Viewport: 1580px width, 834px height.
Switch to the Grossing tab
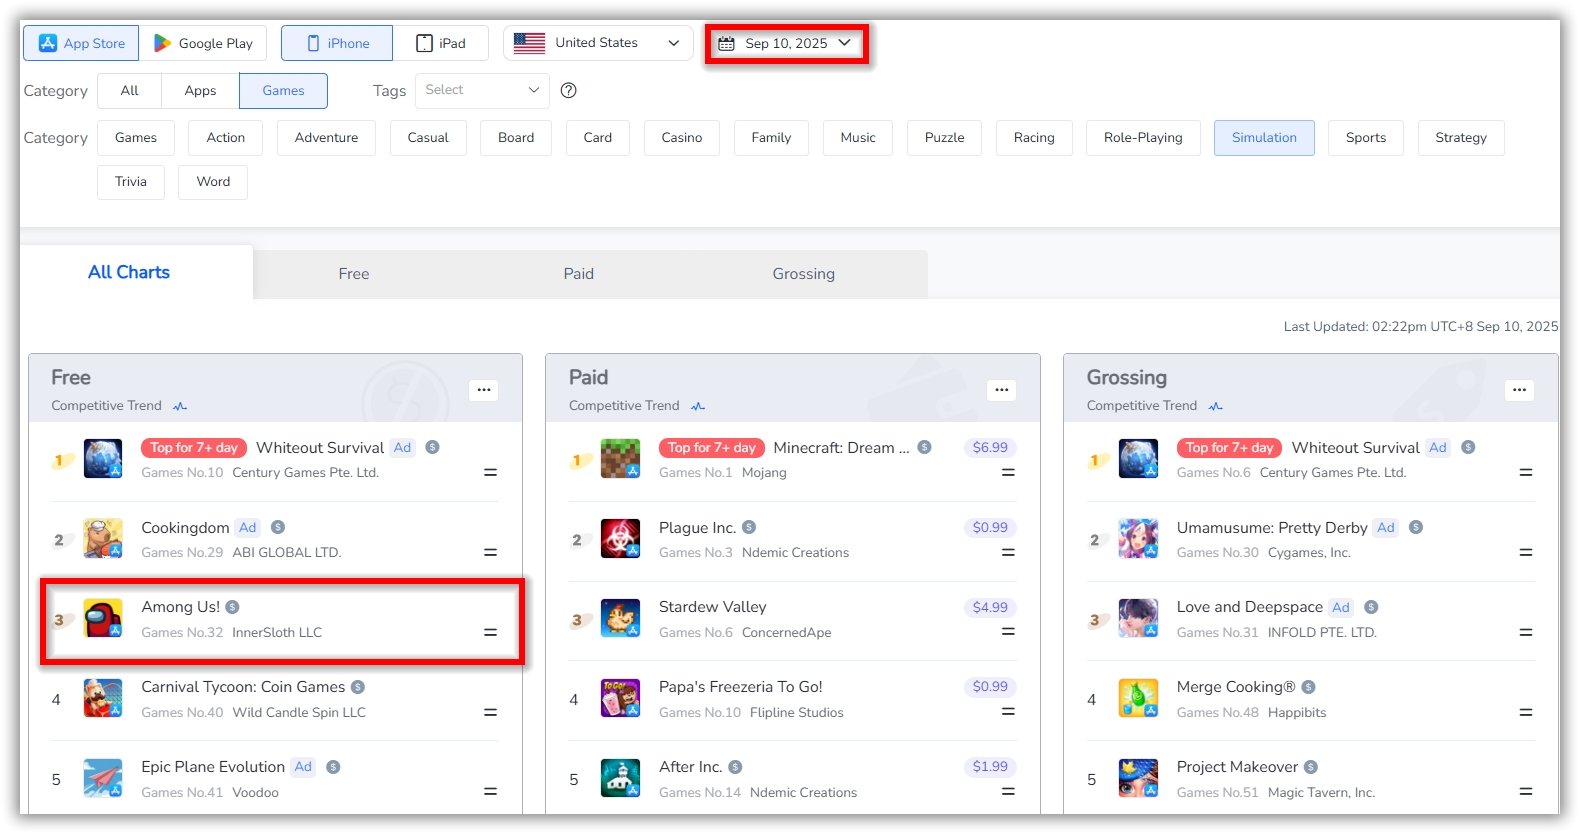(x=804, y=274)
